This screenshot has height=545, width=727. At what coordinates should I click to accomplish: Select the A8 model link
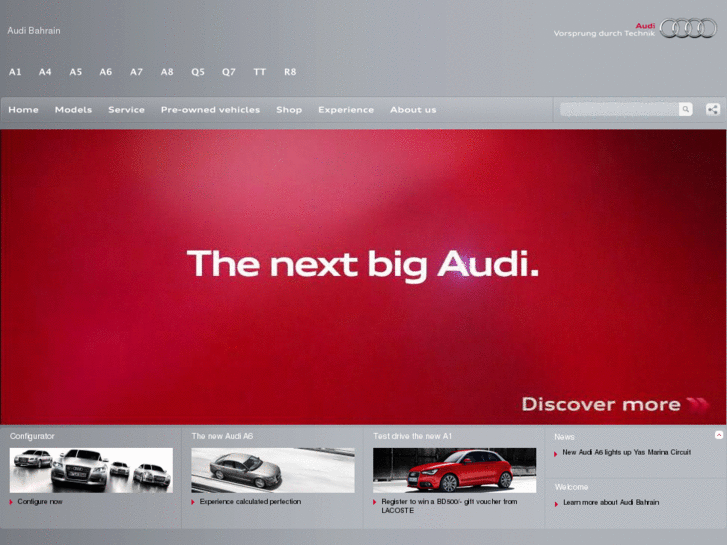tap(167, 72)
